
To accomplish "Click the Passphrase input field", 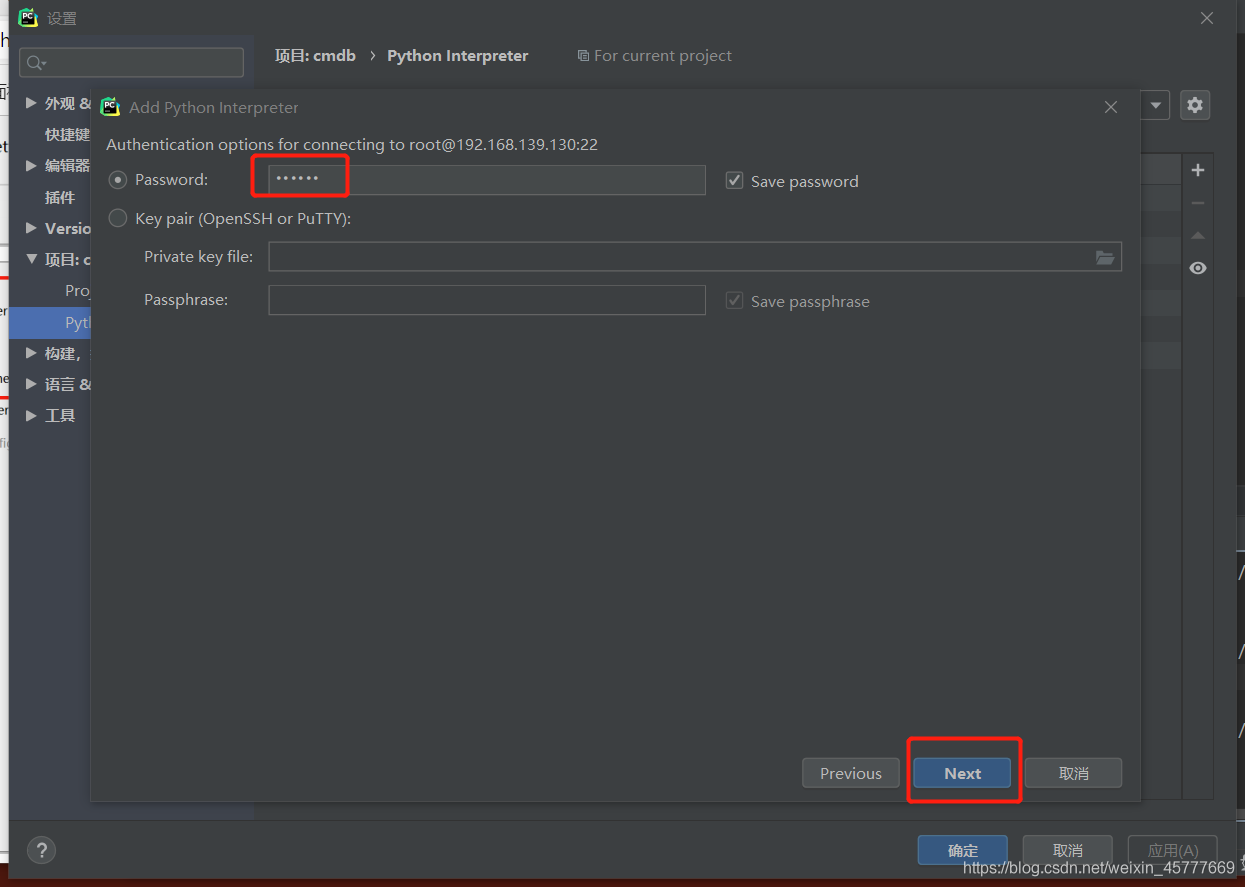I will (x=487, y=300).
